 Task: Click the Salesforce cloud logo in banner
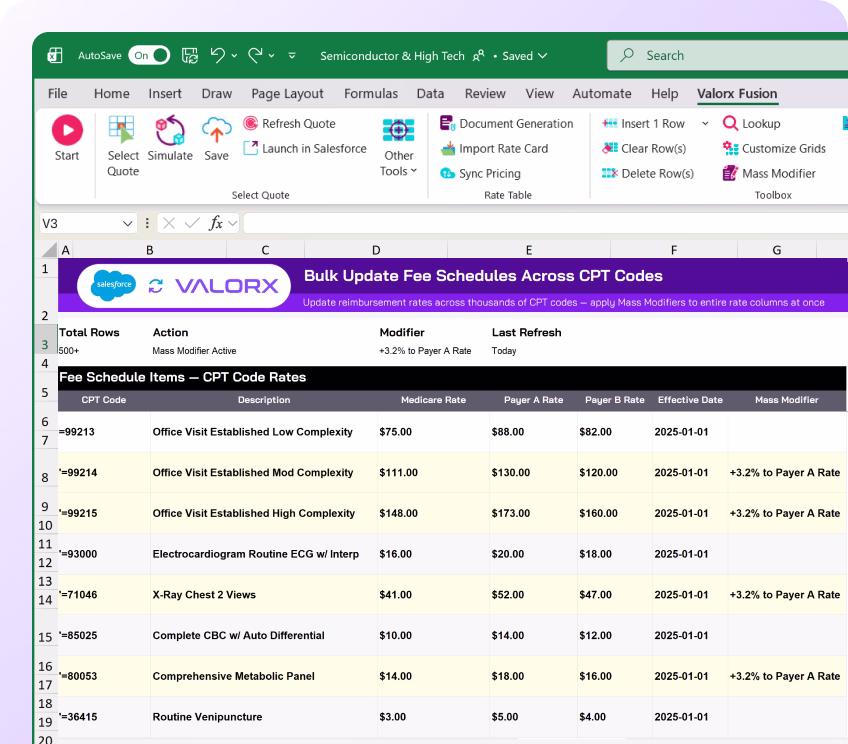pyautogui.click(x=113, y=285)
